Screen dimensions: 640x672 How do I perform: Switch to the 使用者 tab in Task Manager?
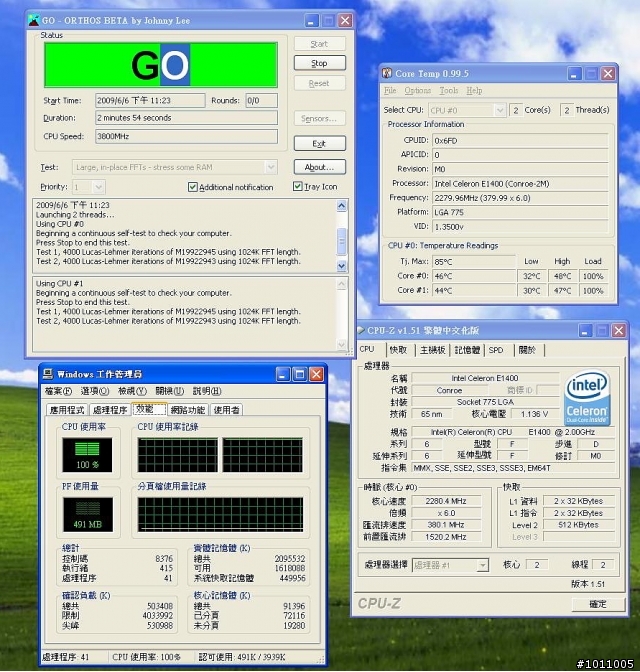click(226, 410)
